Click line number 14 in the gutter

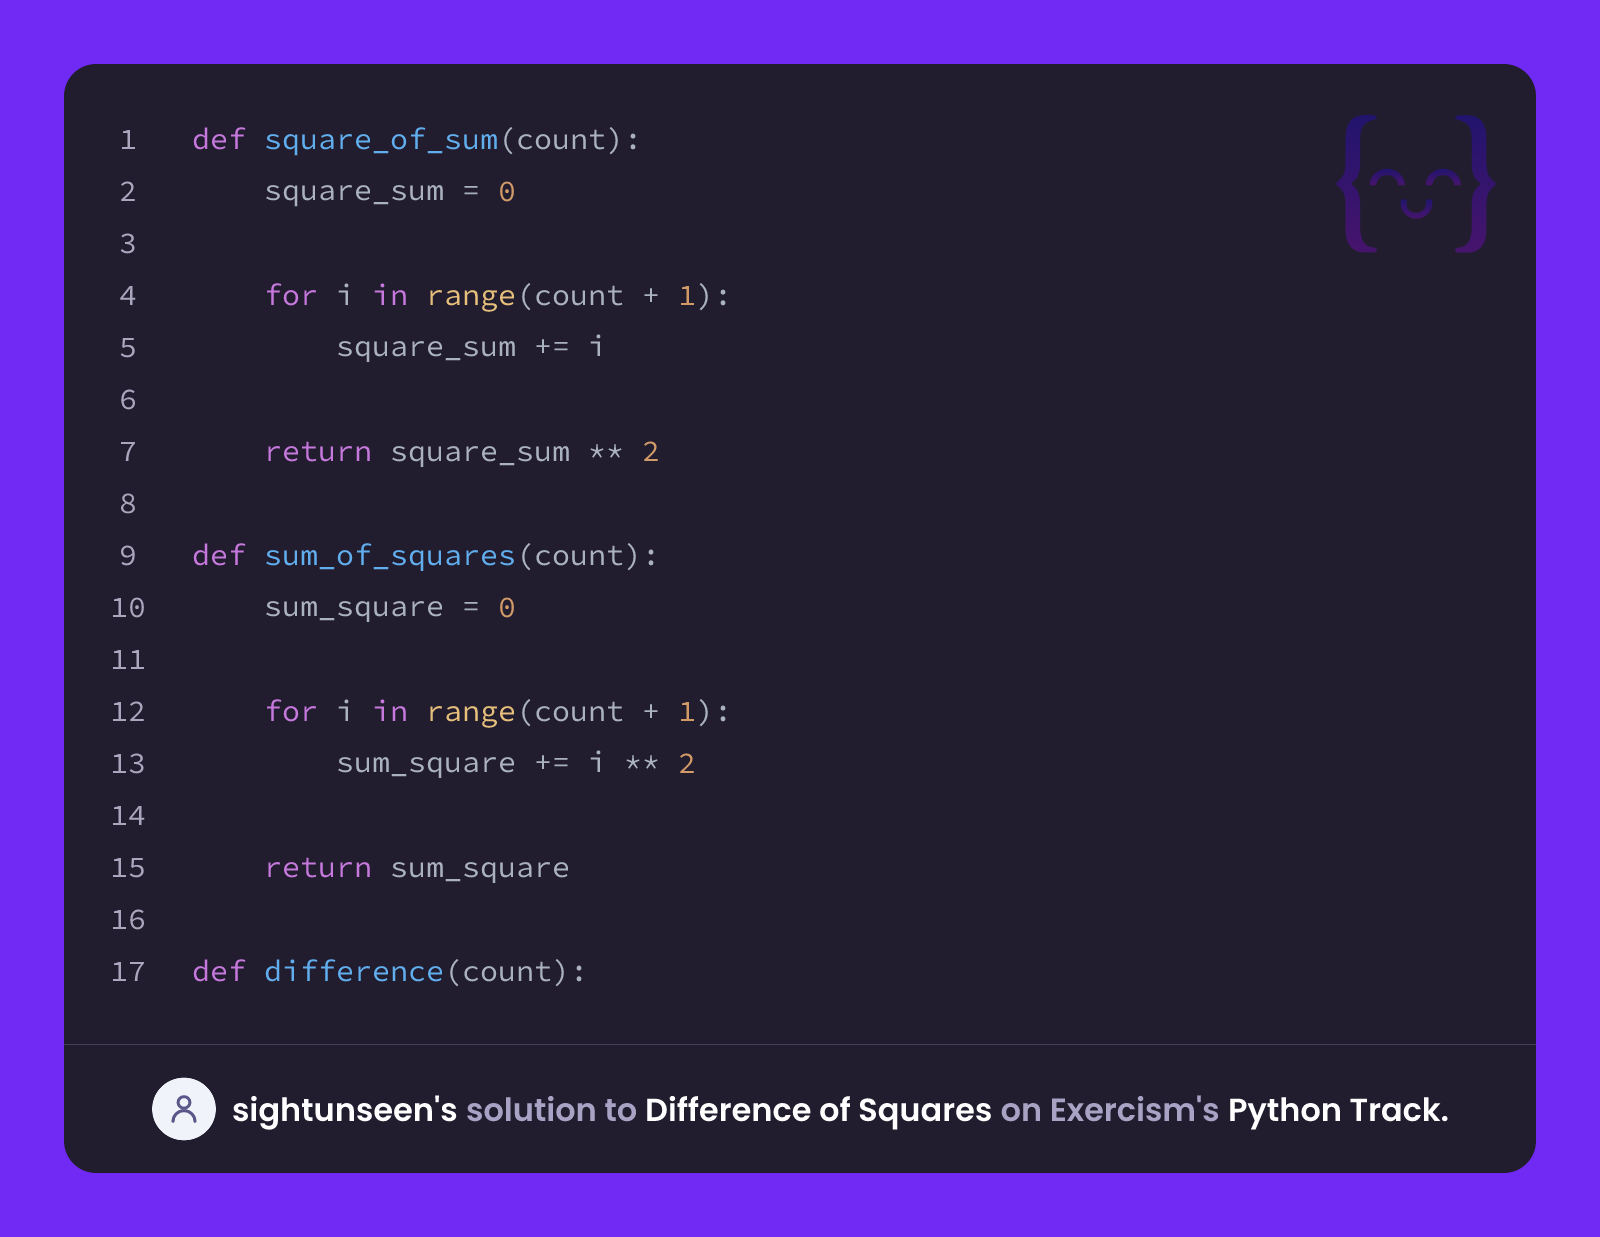[128, 816]
